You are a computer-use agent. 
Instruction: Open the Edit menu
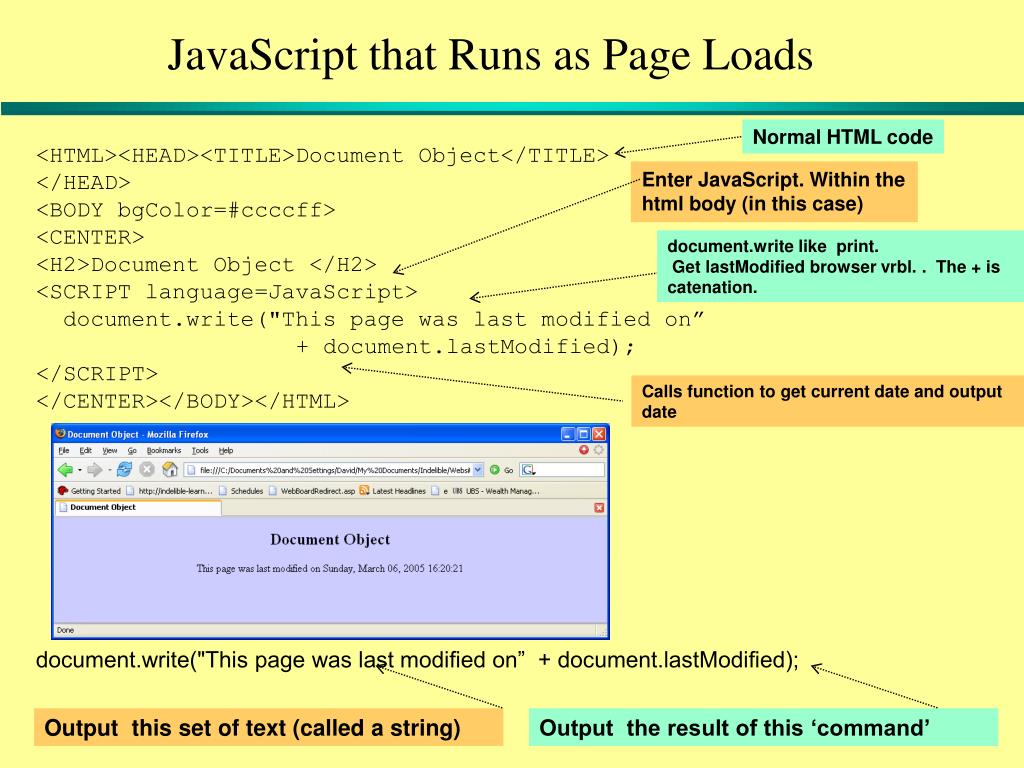click(x=86, y=451)
